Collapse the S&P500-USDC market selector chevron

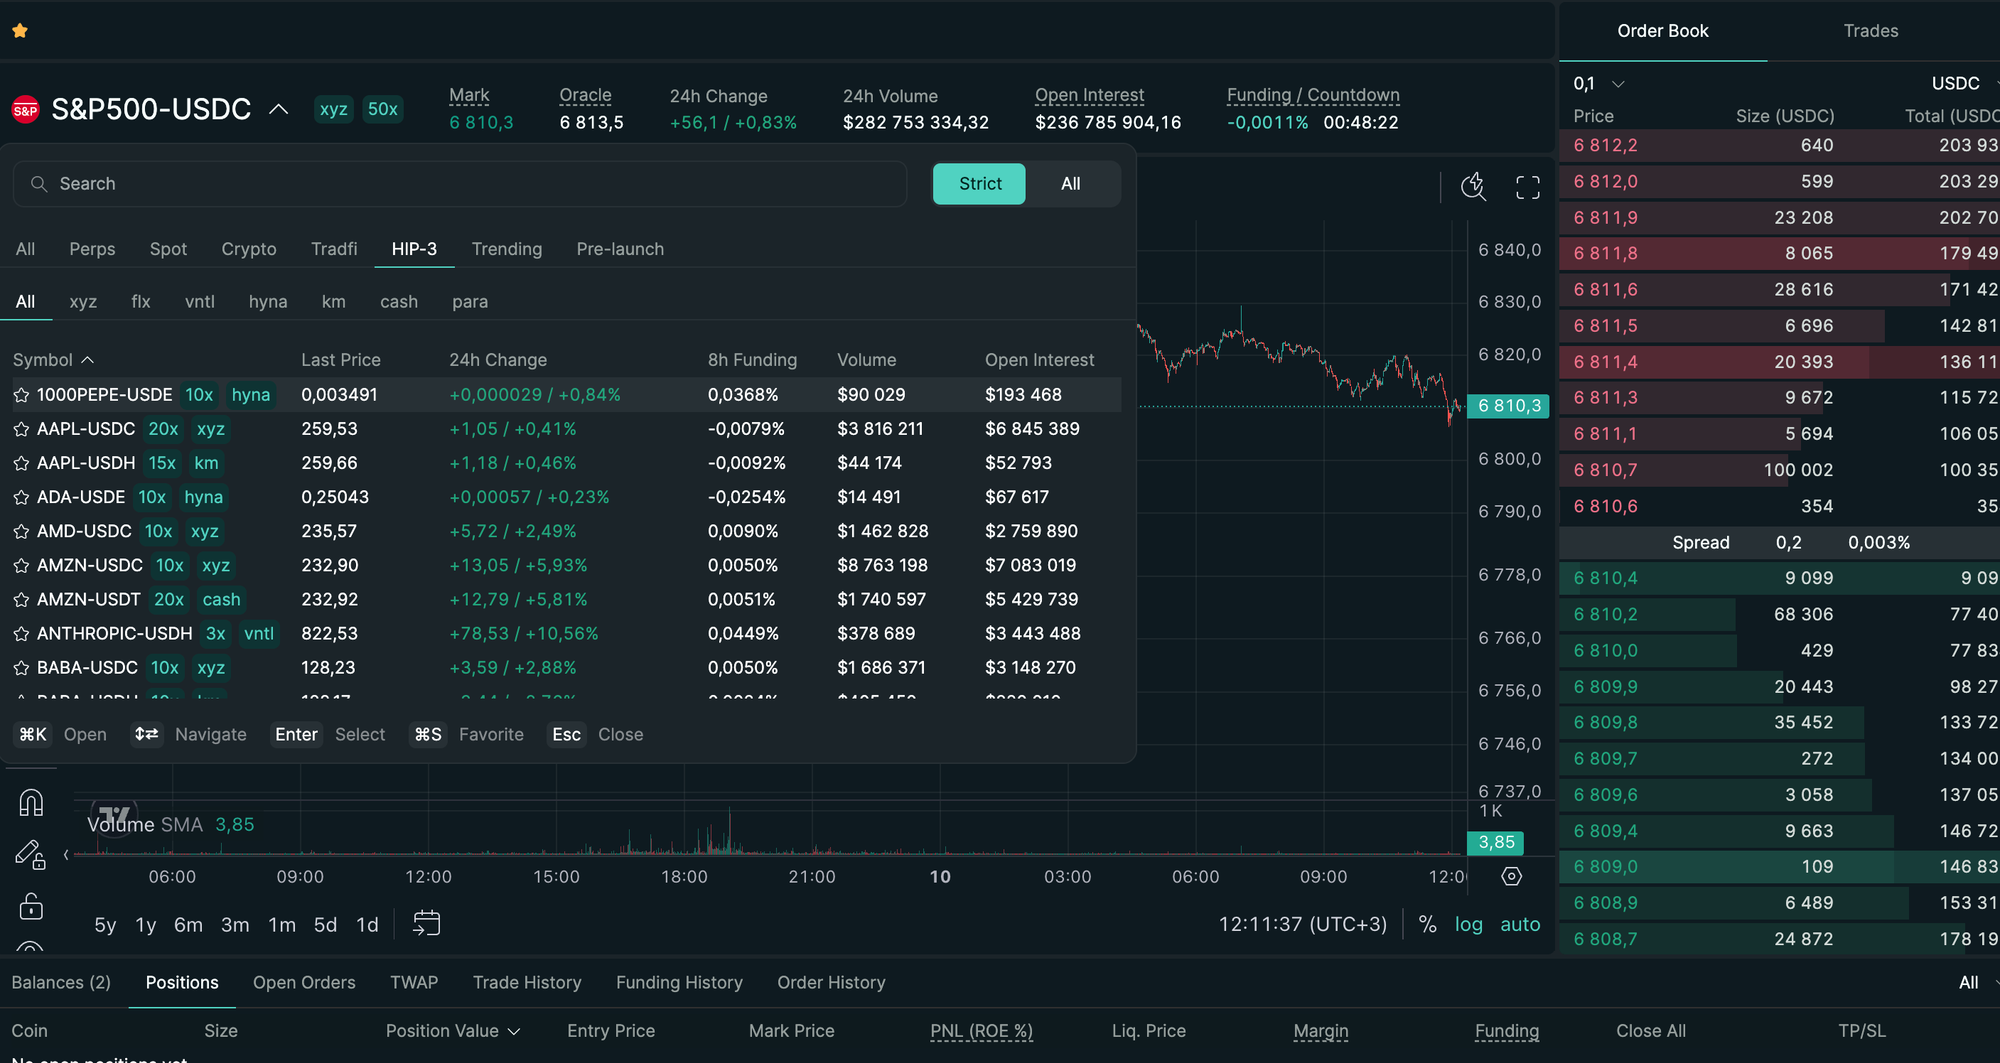click(x=279, y=109)
